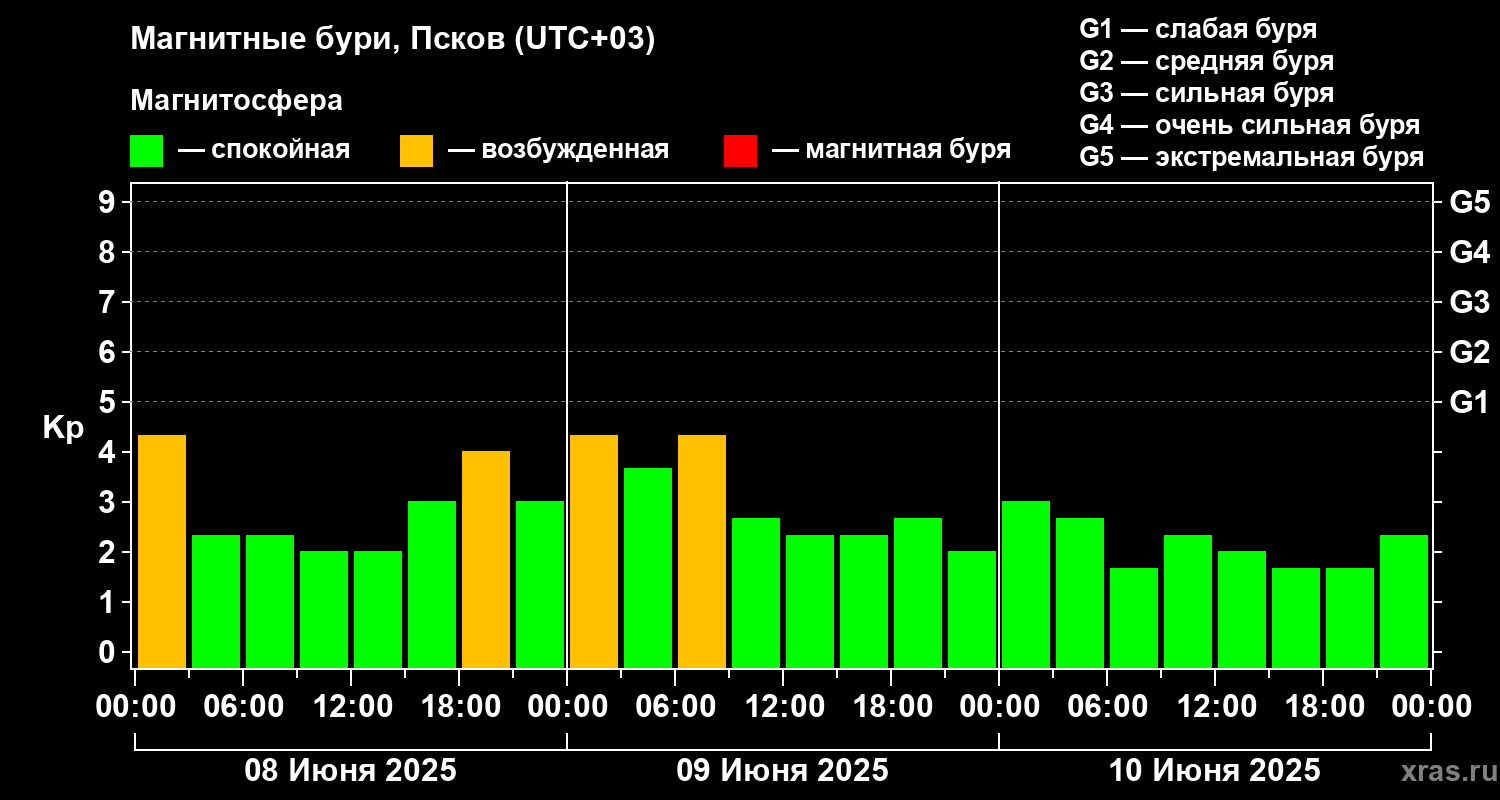
Task: Click the green 09:00–12:00 bar on 09 Июня
Action: (x=756, y=593)
